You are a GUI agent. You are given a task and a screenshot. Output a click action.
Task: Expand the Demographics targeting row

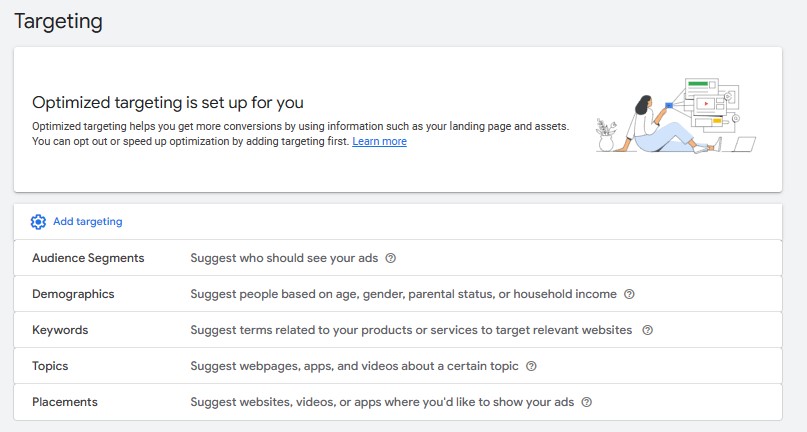click(73, 294)
